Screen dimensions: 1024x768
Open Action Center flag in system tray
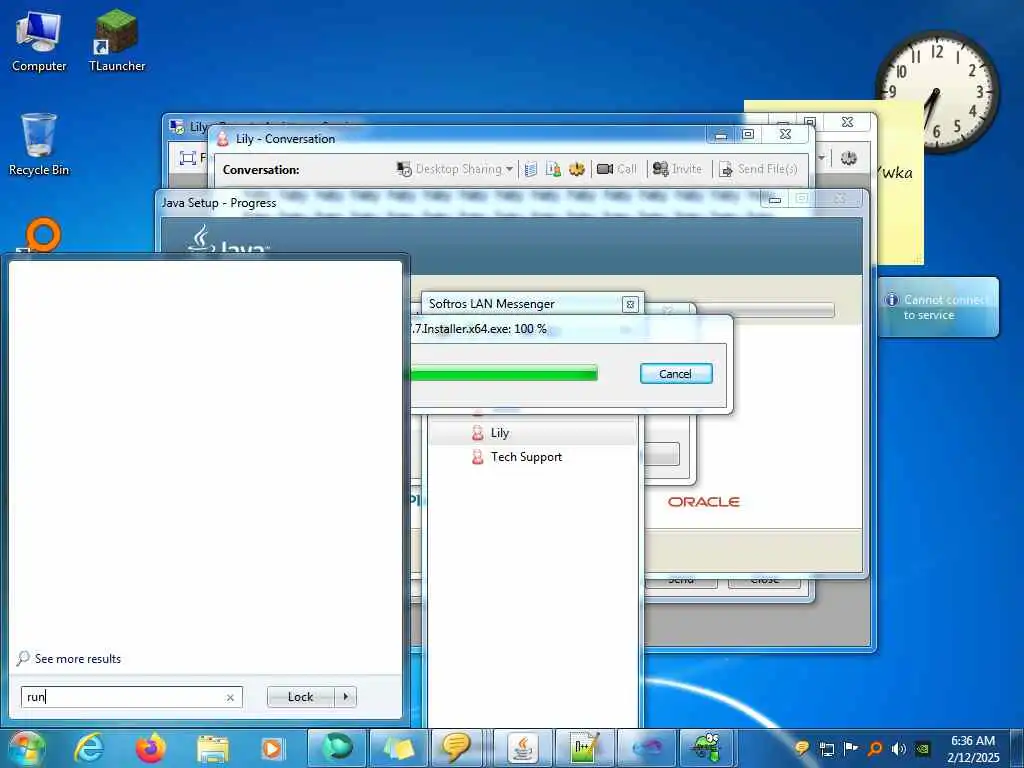pos(851,748)
